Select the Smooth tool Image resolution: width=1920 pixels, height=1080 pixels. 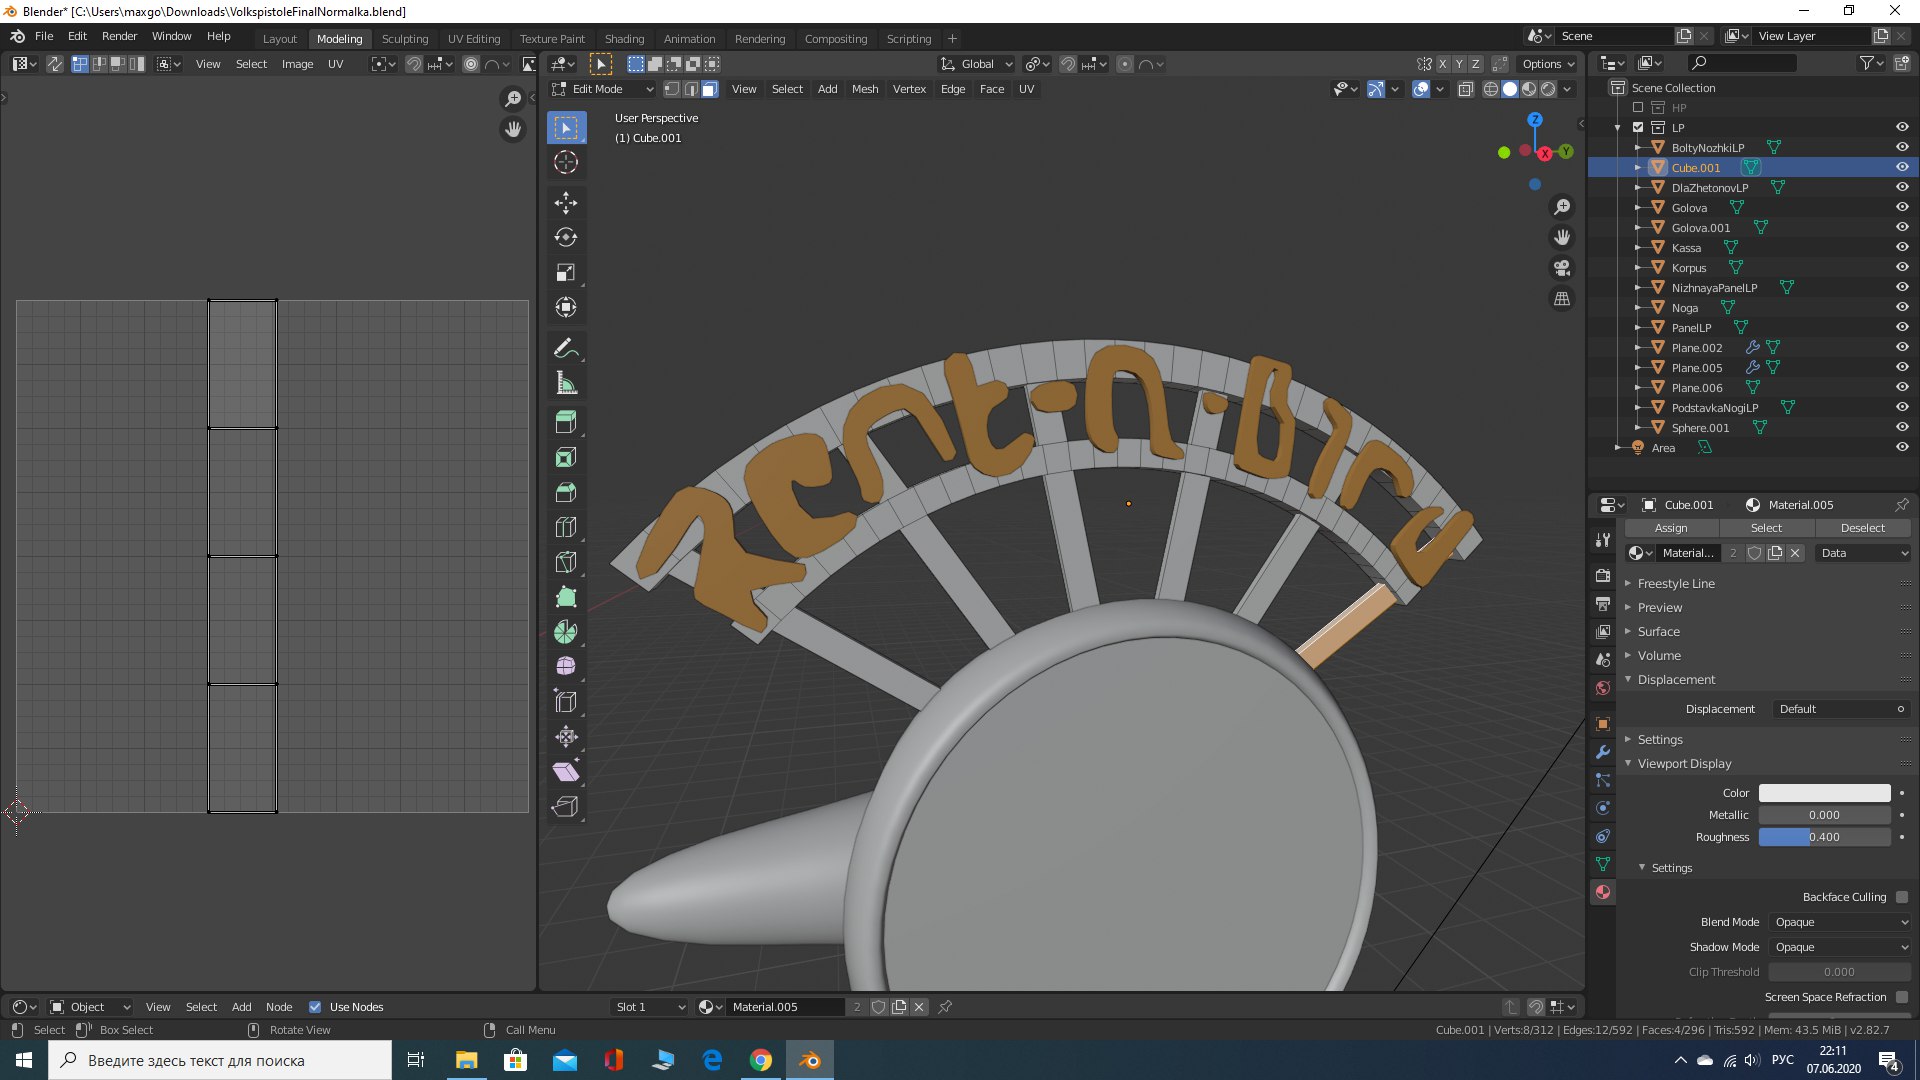point(566,667)
